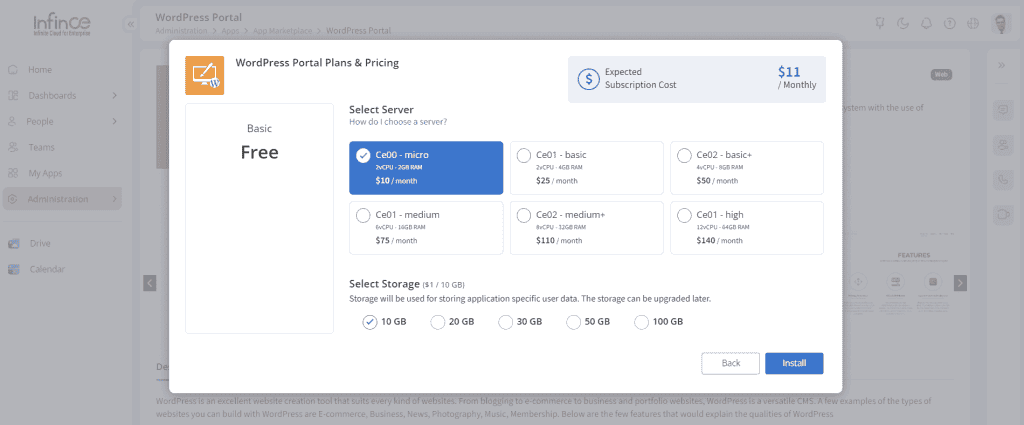The image size is (1024, 425).
Task: Show previous screenshot with left arrow
Action: 150,283
